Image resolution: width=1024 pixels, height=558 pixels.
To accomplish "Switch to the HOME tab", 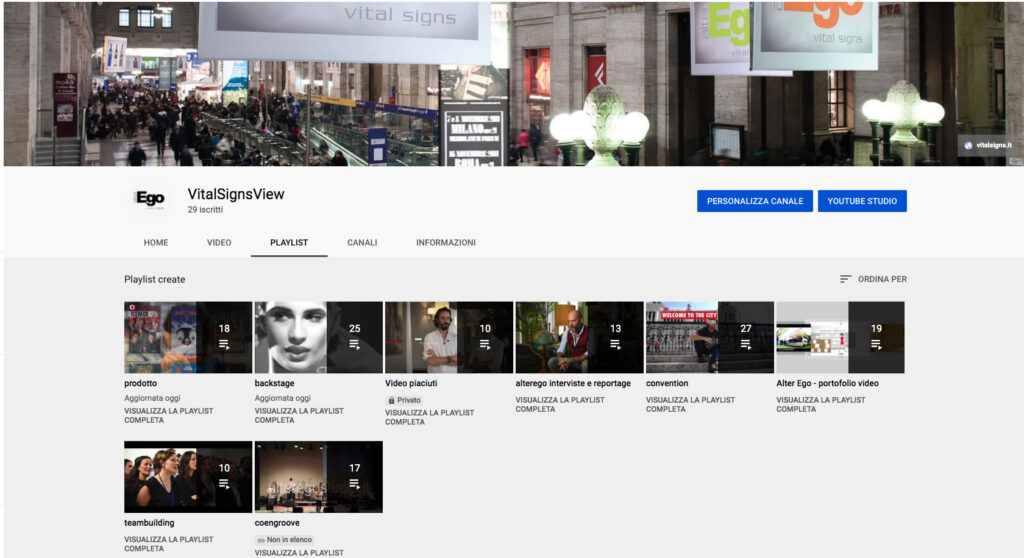I will (x=155, y=242).
